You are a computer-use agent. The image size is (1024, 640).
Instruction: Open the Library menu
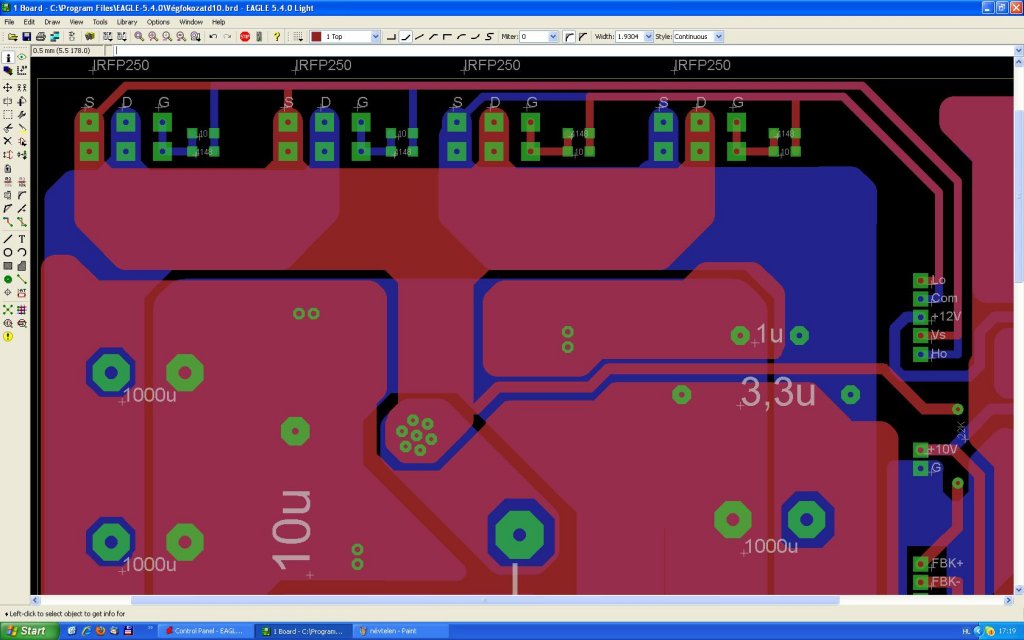127,22
